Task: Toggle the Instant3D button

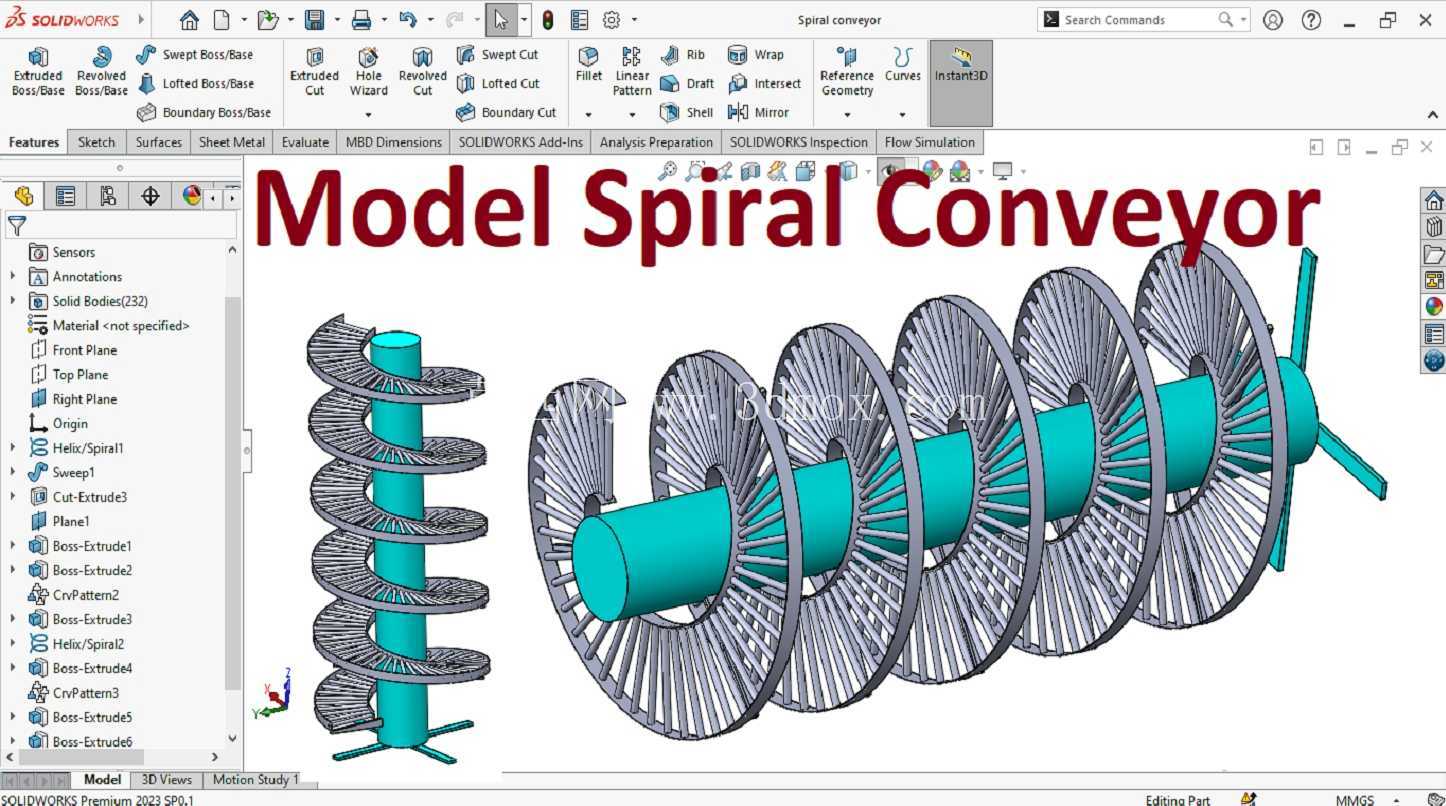Action: (961, 83)
